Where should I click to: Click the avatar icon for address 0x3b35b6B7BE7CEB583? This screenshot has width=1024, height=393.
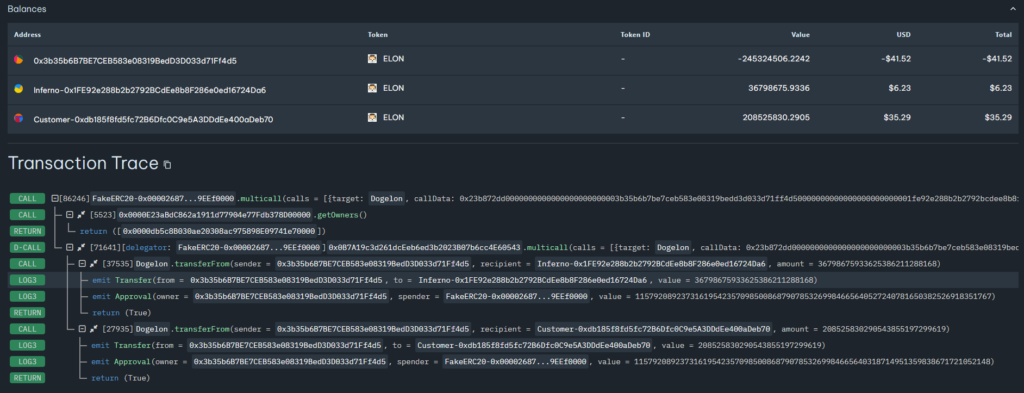coord(18,59)
